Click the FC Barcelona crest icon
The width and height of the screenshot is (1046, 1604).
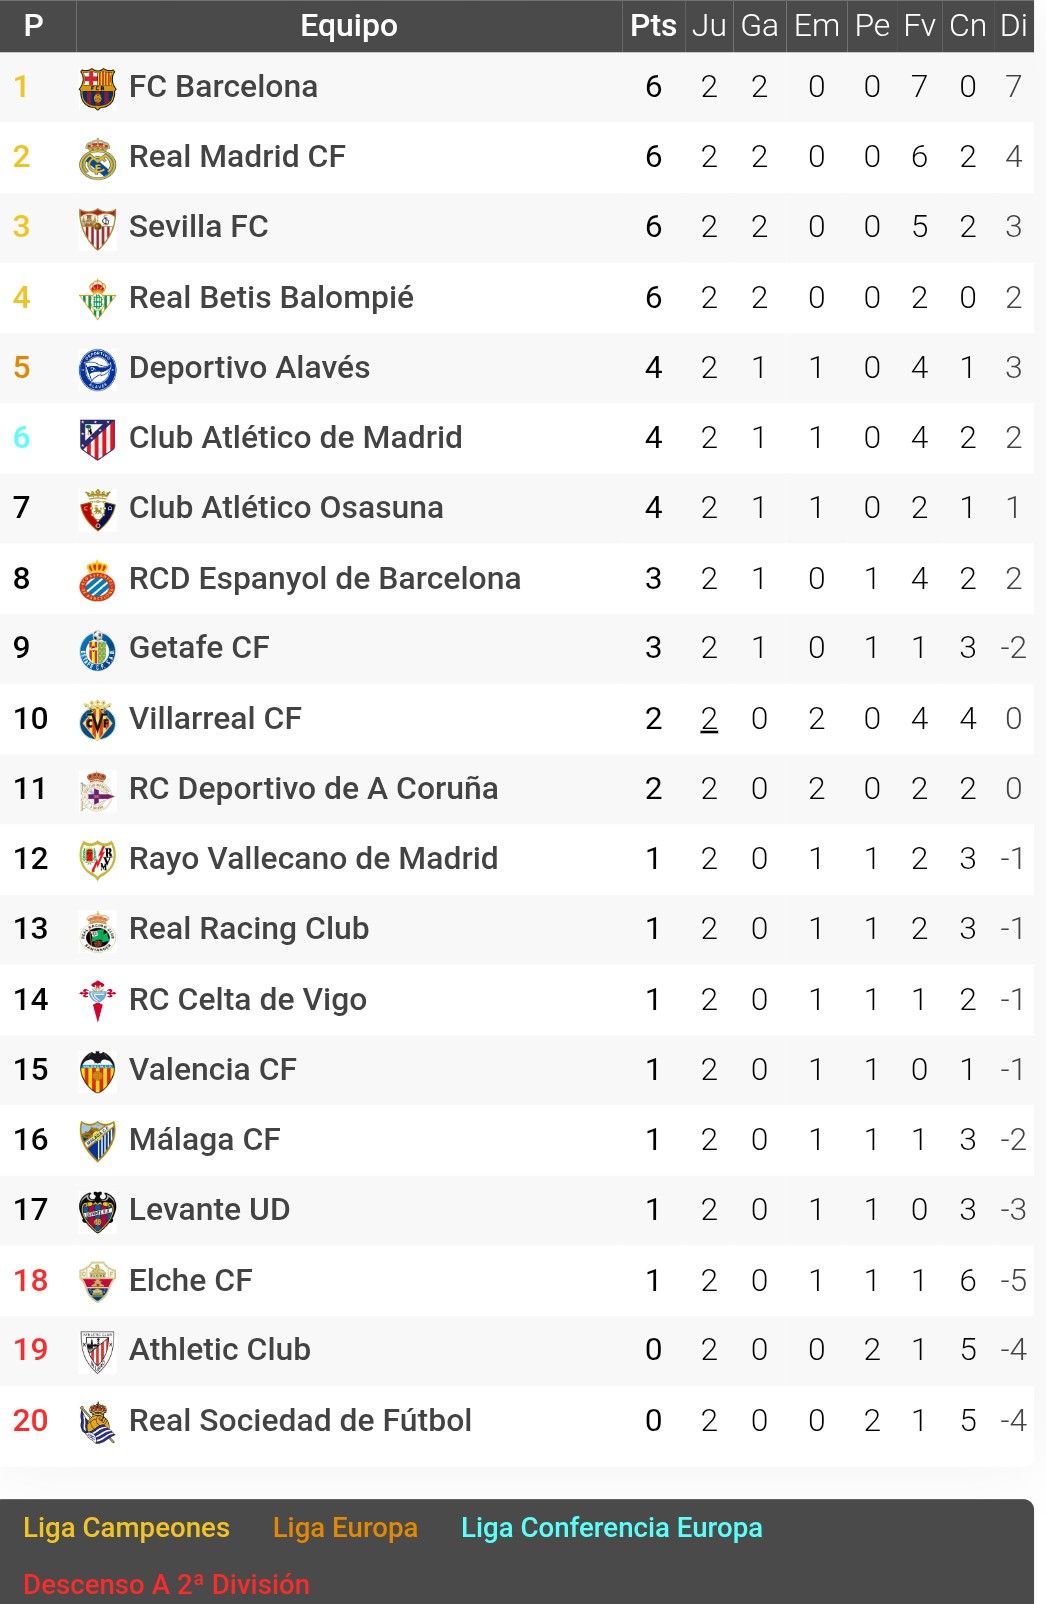tap(97, 88)
